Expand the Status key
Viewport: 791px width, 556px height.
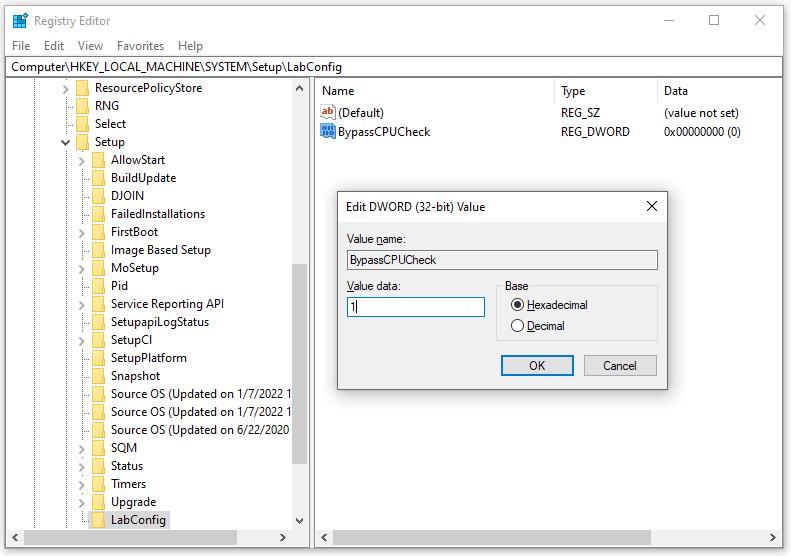pos(82,467)
